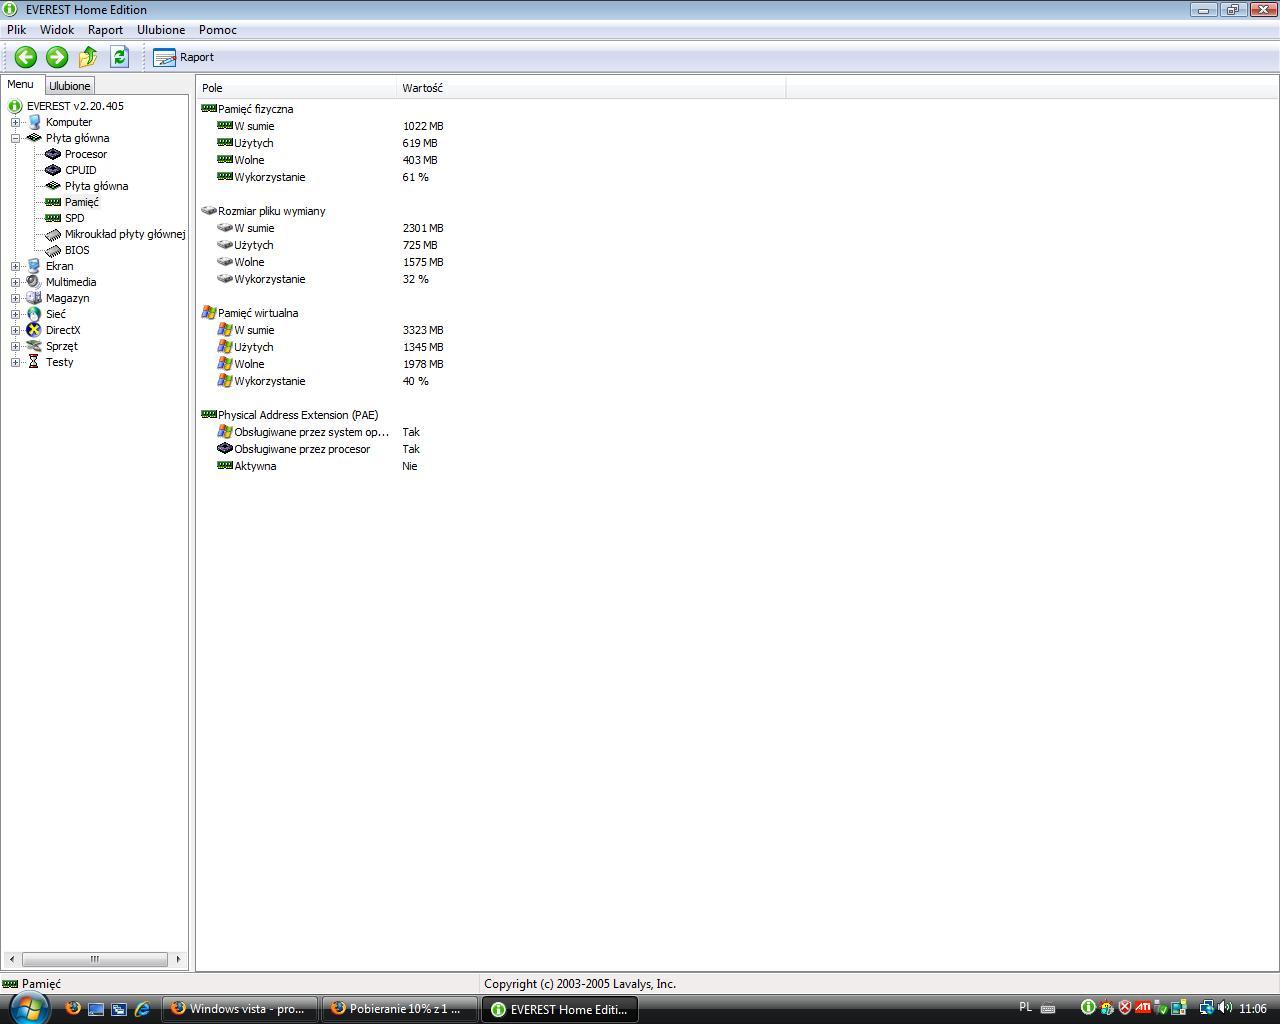Select the 2301 MB swap total value
Image resolution: width=1280 pixels, height=1024 pixels.
[x=423, y=228]
